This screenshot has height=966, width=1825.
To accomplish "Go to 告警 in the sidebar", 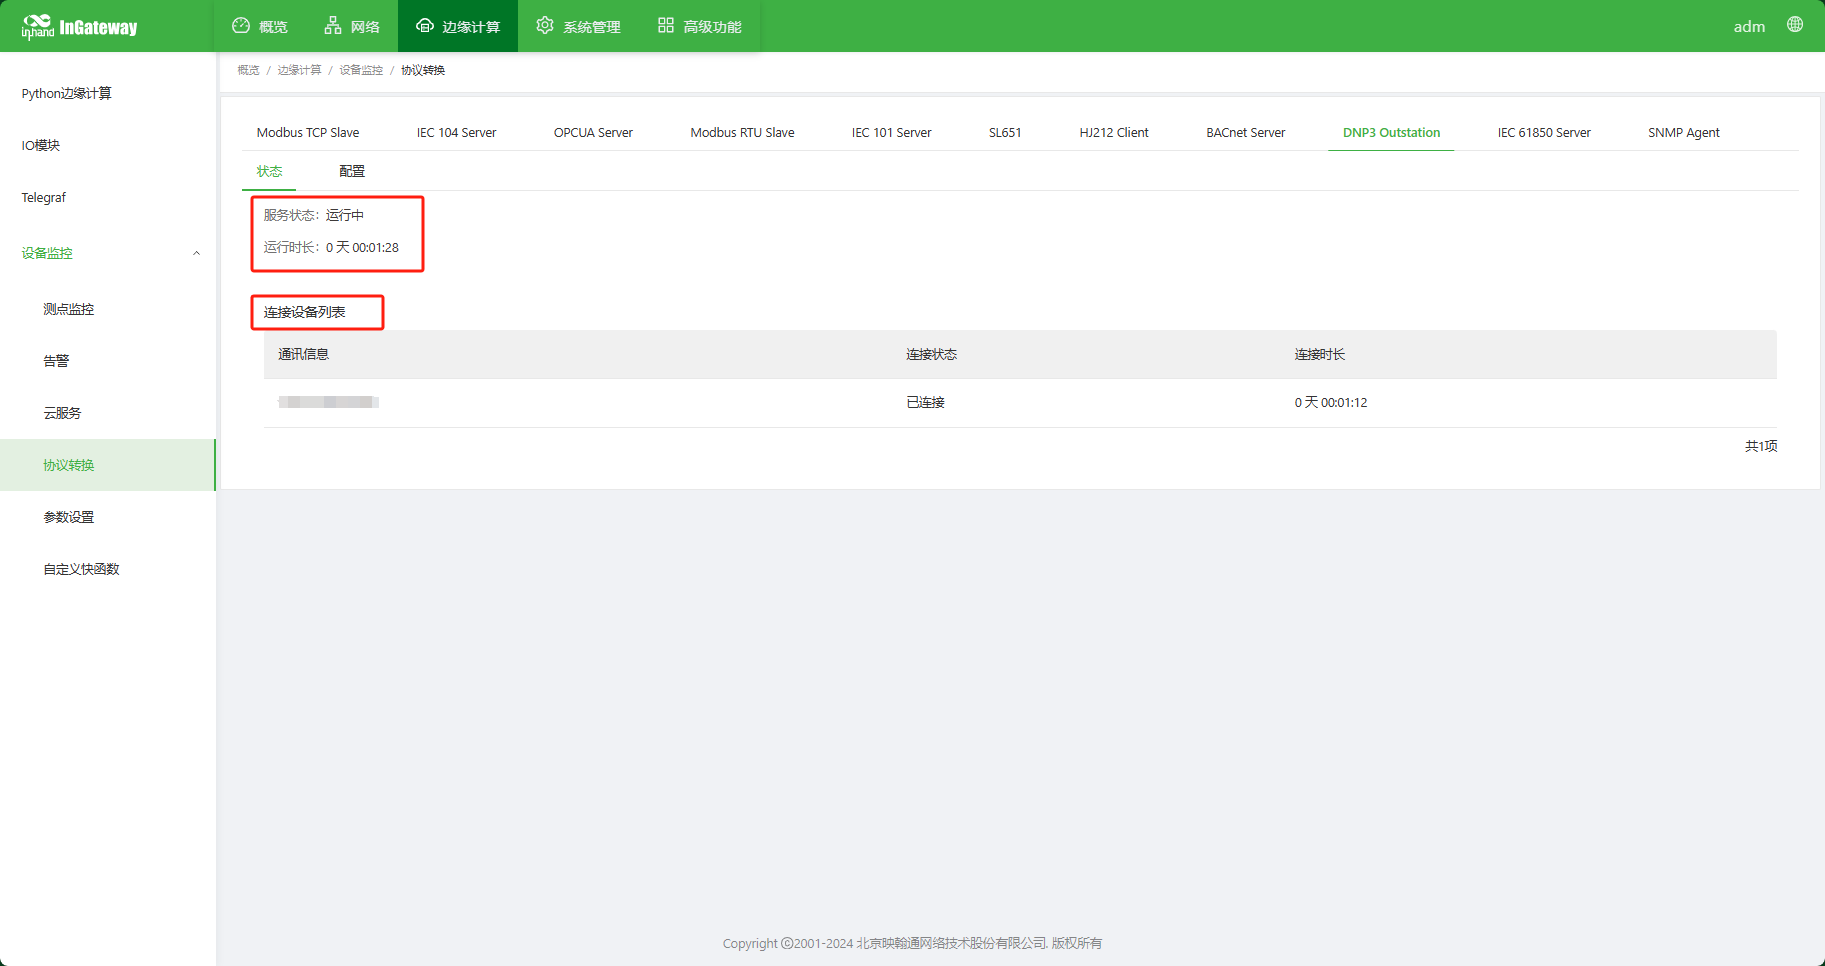I will (x=56, y=361).
